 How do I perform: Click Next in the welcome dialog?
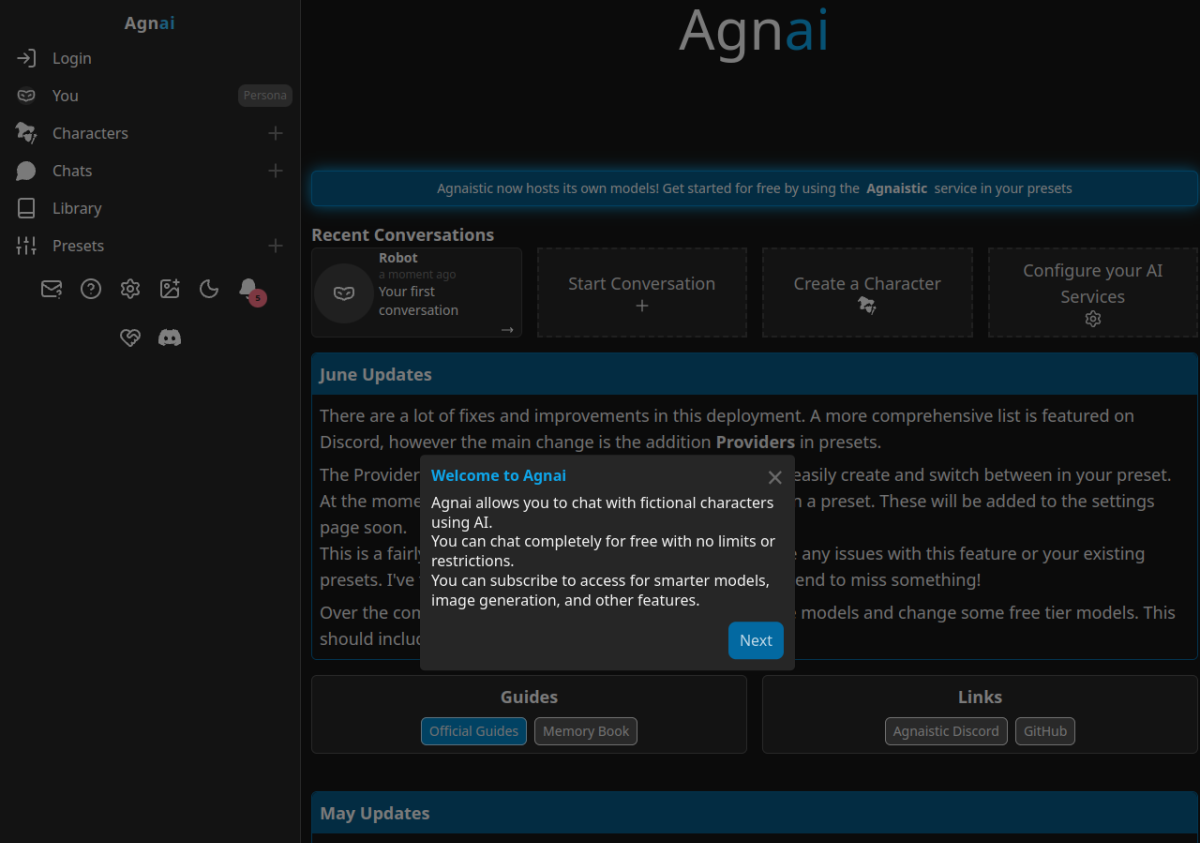[x=756, y=641]
